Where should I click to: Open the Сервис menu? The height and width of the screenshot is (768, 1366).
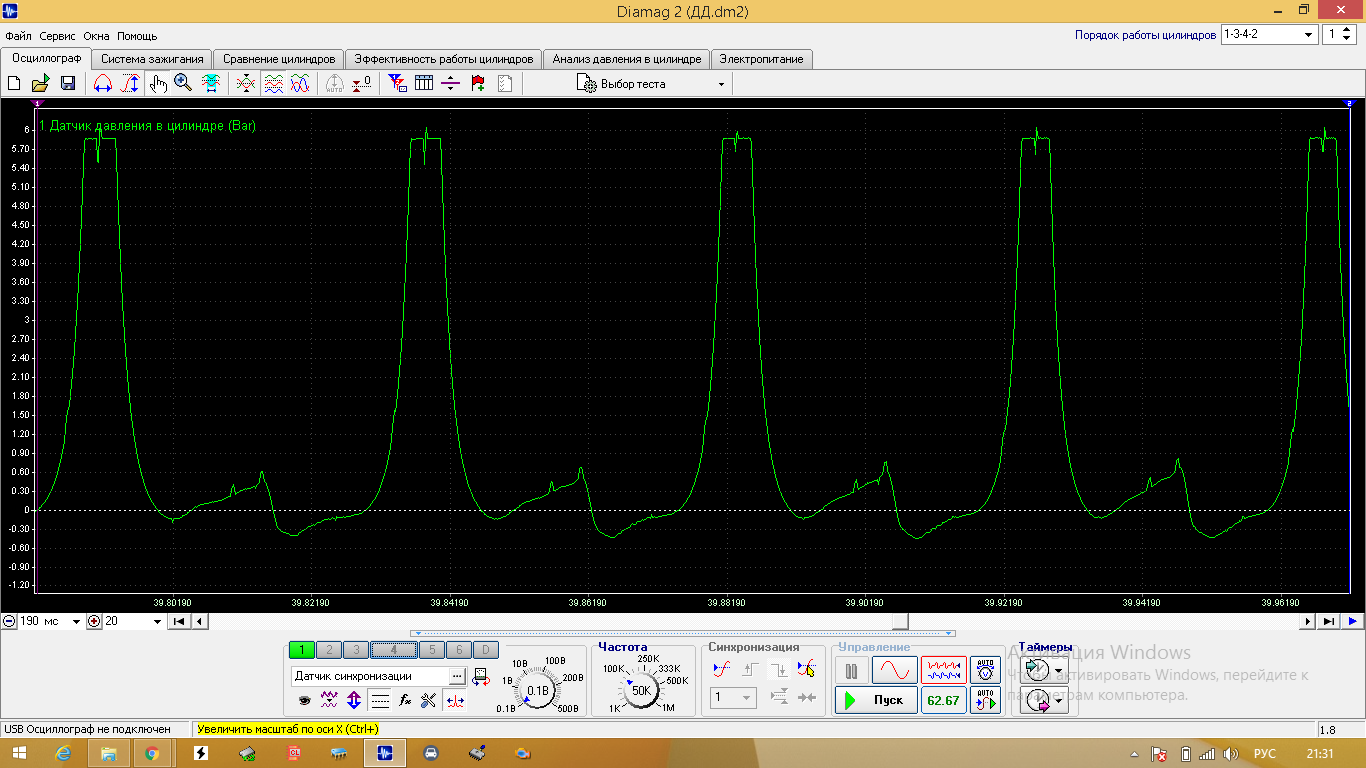point(57,36)
